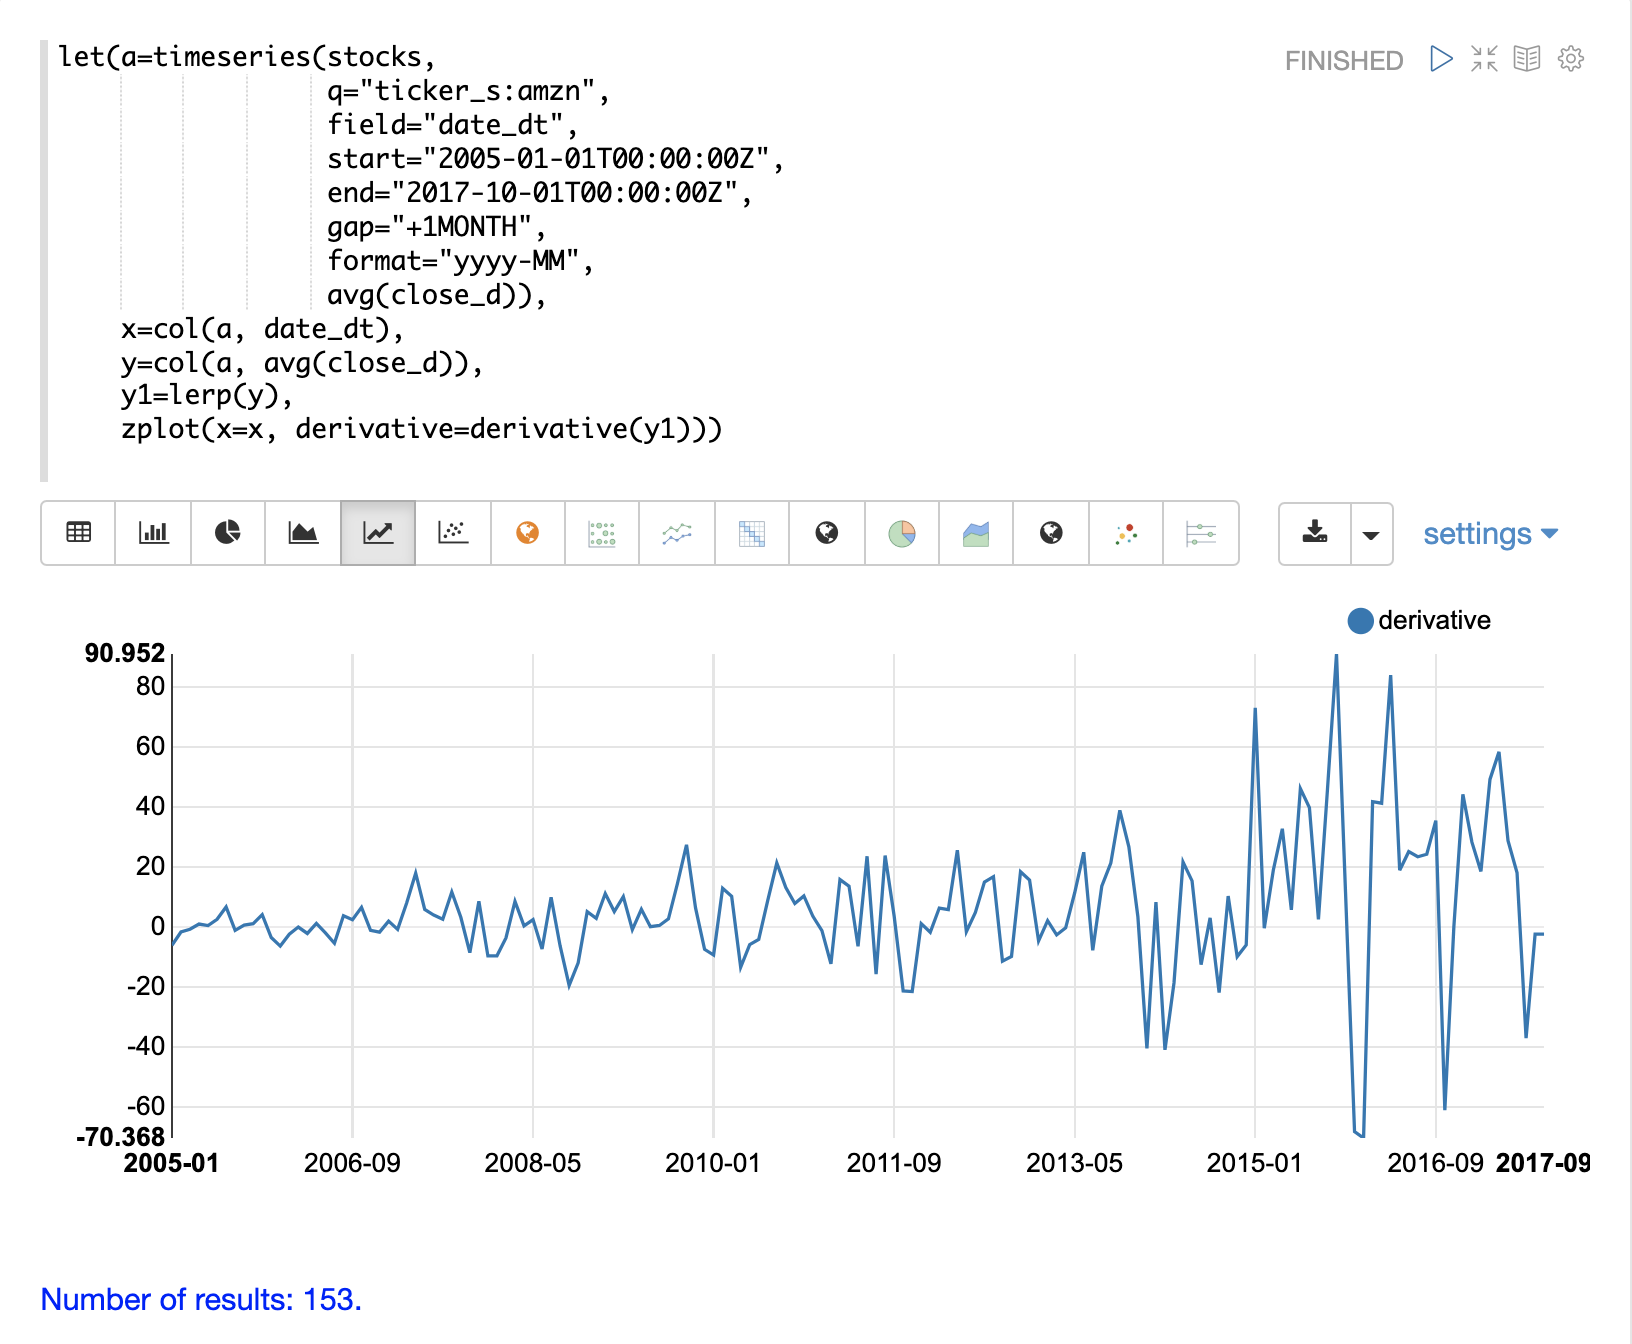Select the bar chart visualization

[x=153, y=533]
